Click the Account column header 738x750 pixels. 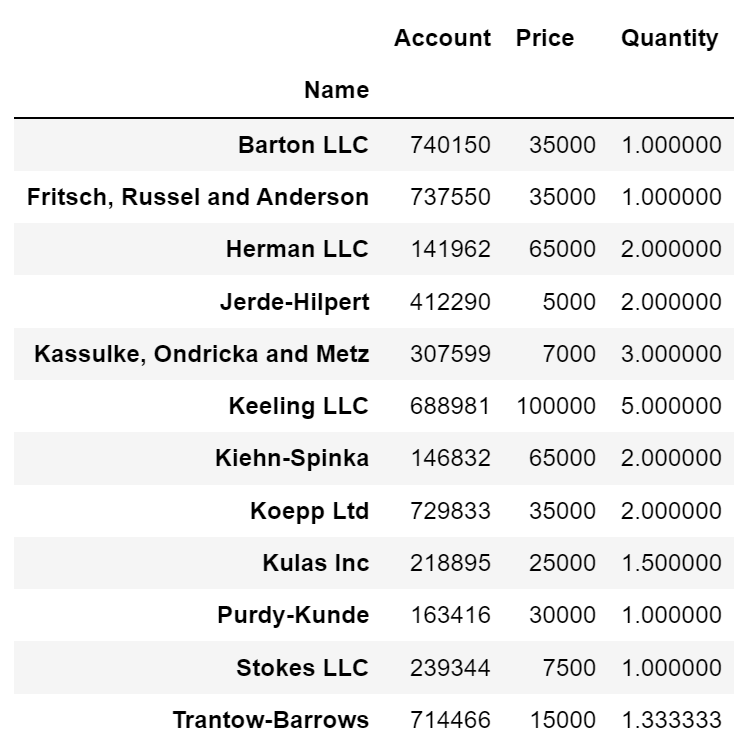[442, 38]
